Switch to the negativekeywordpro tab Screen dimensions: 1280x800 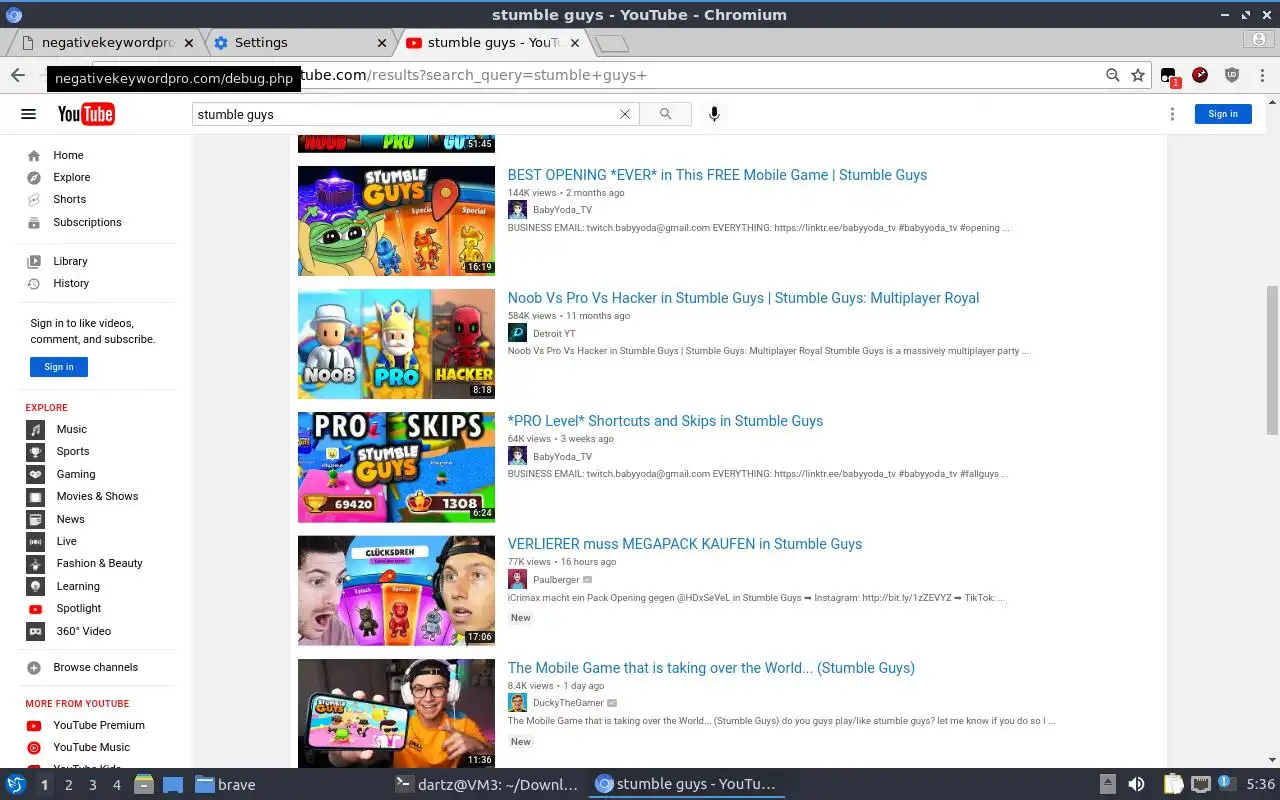point(106,43)
